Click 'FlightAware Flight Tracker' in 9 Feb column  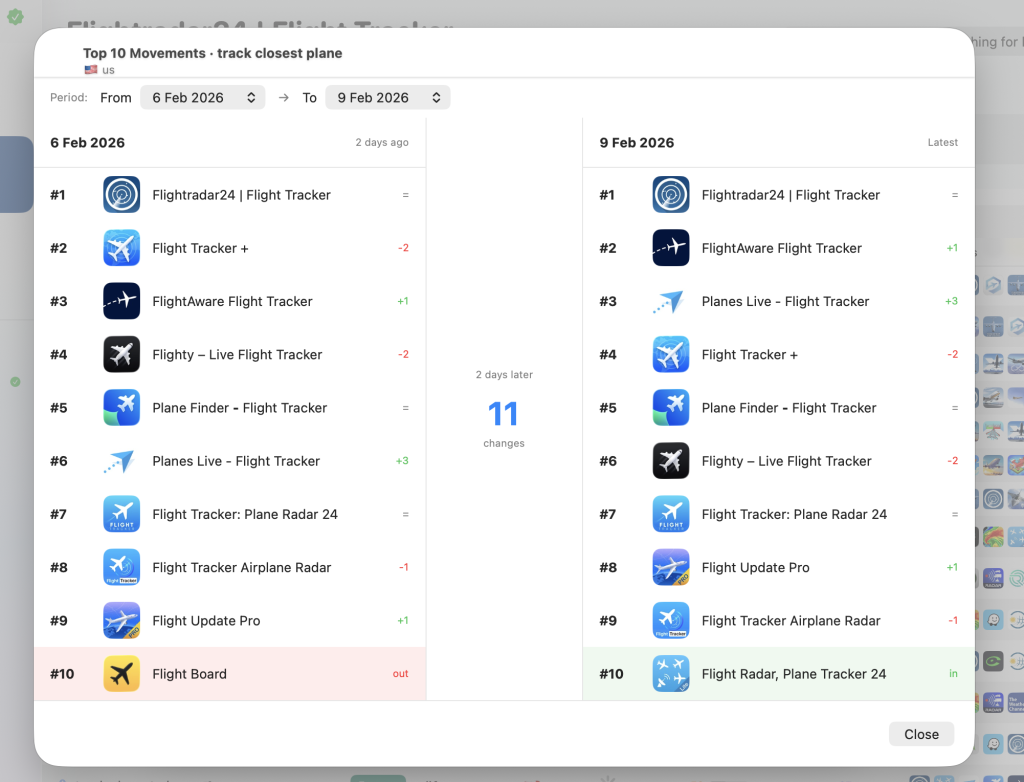782,248
